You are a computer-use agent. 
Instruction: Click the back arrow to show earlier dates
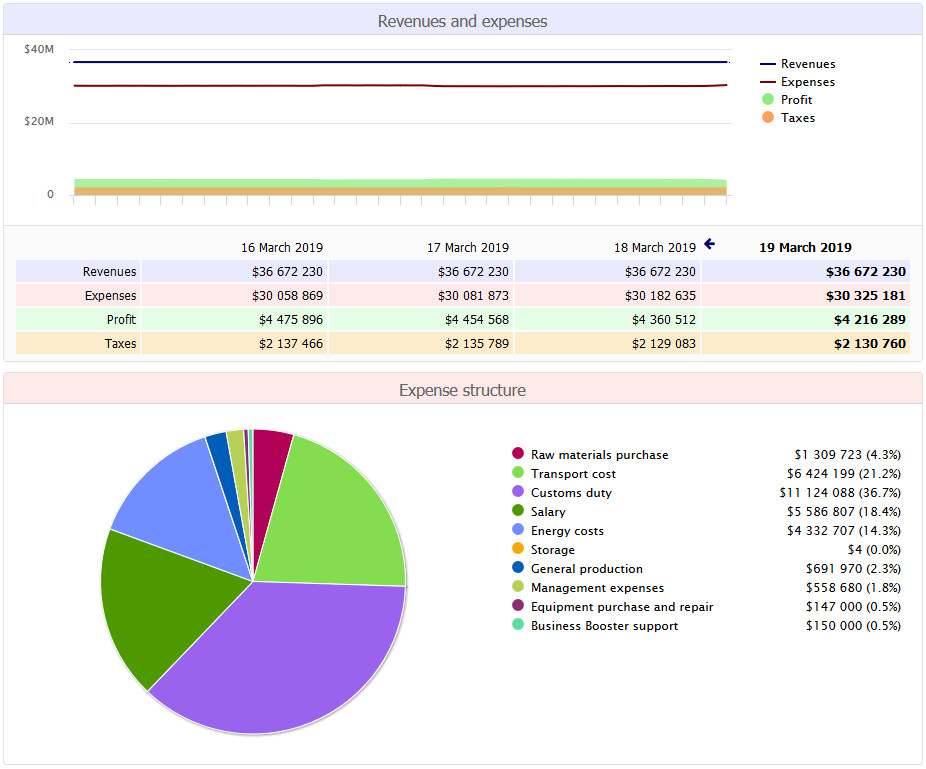[x=709, y=243]
